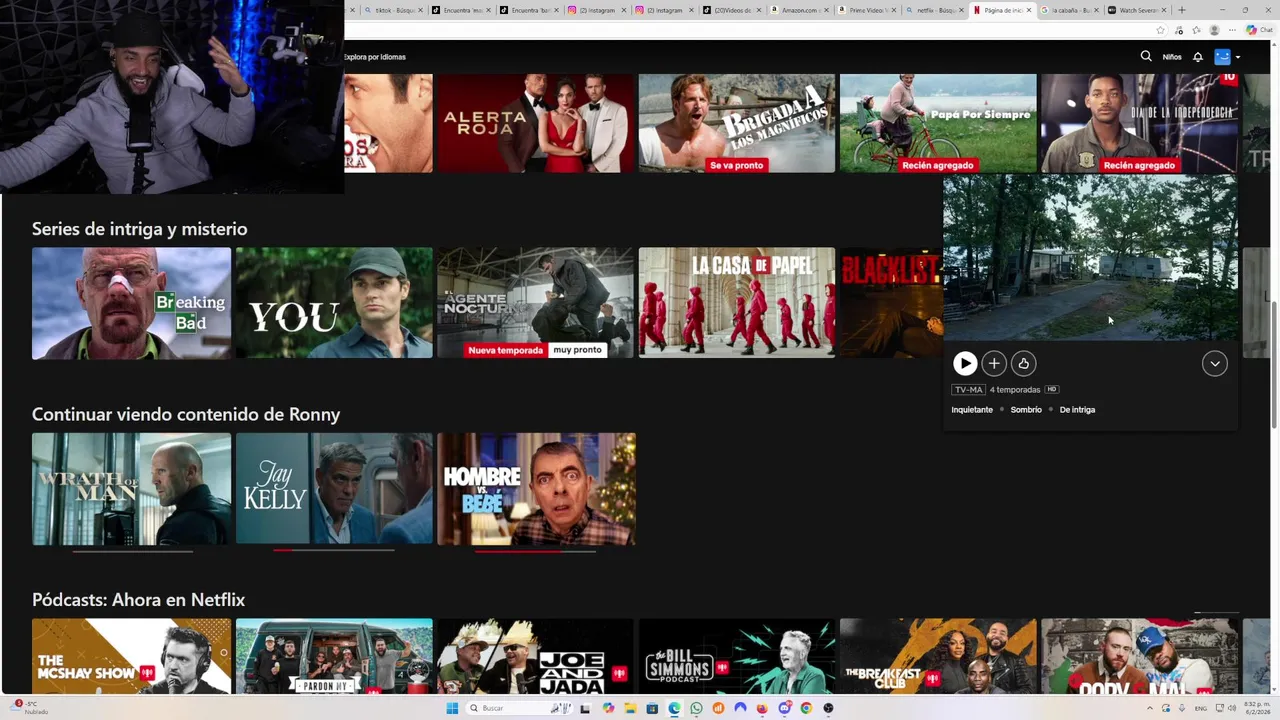Viewport: 1280px width, 720px height.
Task: Open Firefox from the taskbar
Action: 762,708
